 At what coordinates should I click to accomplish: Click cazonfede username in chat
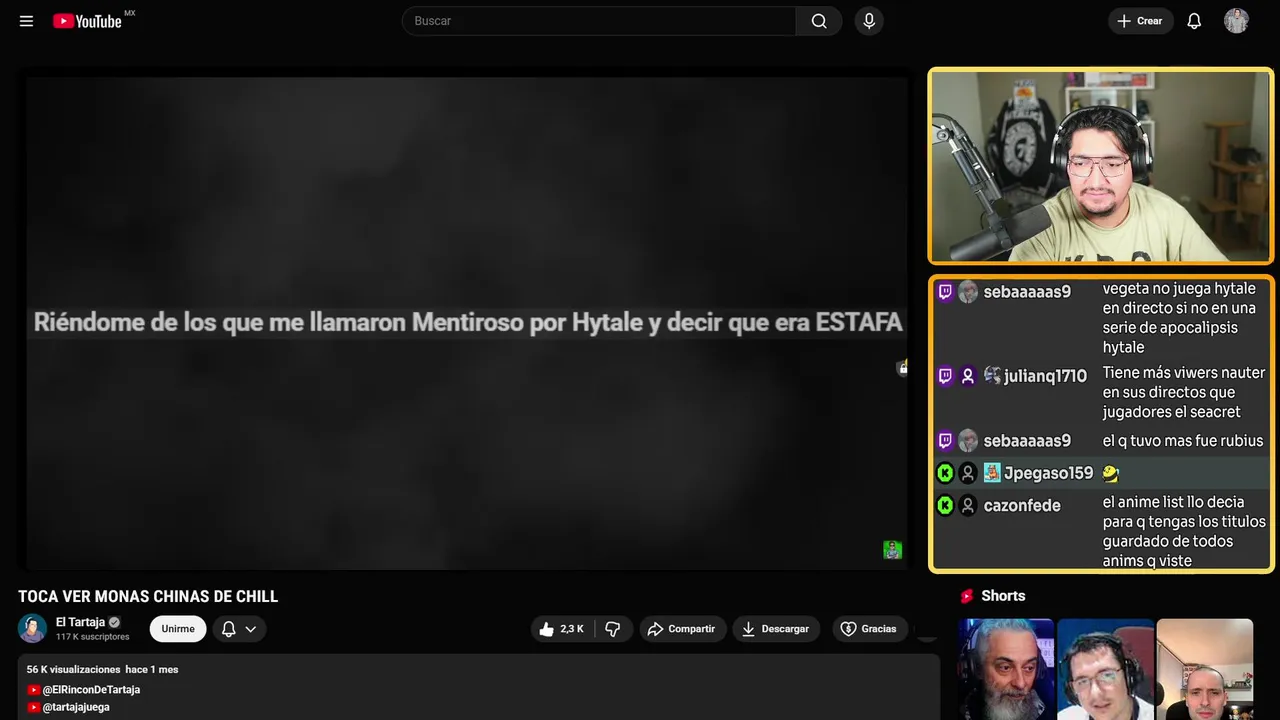pyautogui.click(x=1022, y=506)
